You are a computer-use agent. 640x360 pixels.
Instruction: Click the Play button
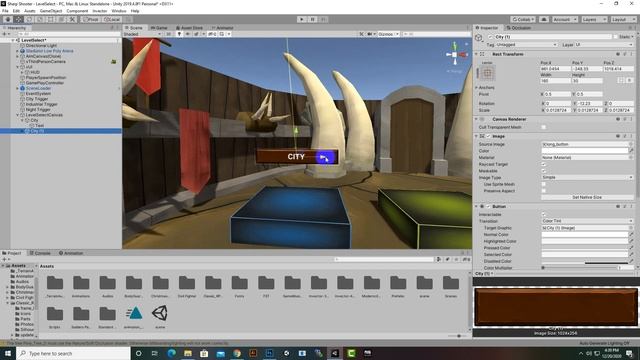point(302,19)
